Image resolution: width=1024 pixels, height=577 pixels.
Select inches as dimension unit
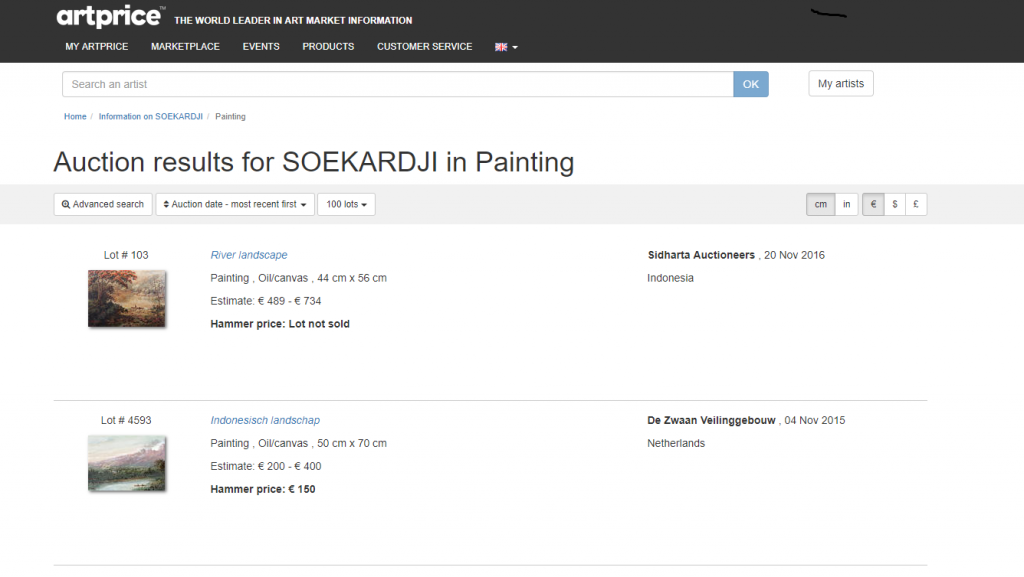tap(846, 204)
